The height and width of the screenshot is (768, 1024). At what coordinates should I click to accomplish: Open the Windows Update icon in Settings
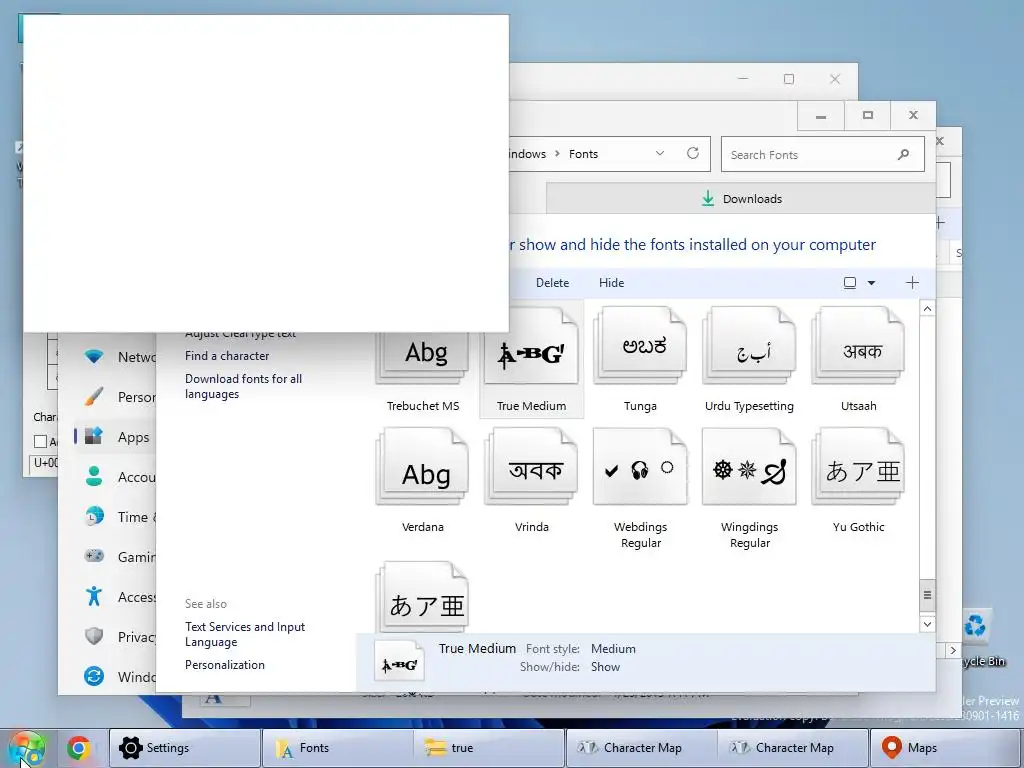pos(94,676)
